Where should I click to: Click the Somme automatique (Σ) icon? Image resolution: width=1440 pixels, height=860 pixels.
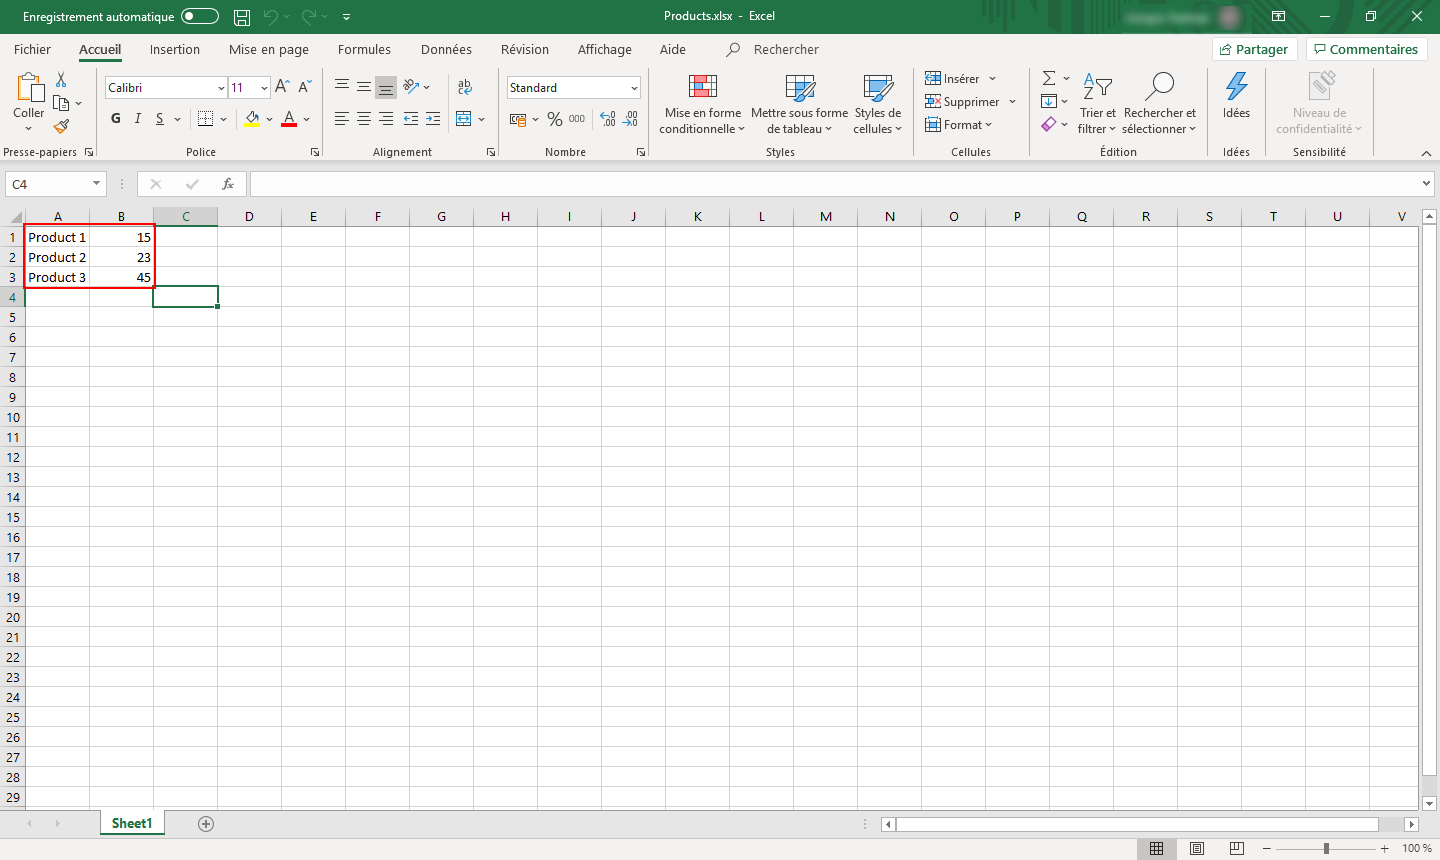pos(1049,77)
